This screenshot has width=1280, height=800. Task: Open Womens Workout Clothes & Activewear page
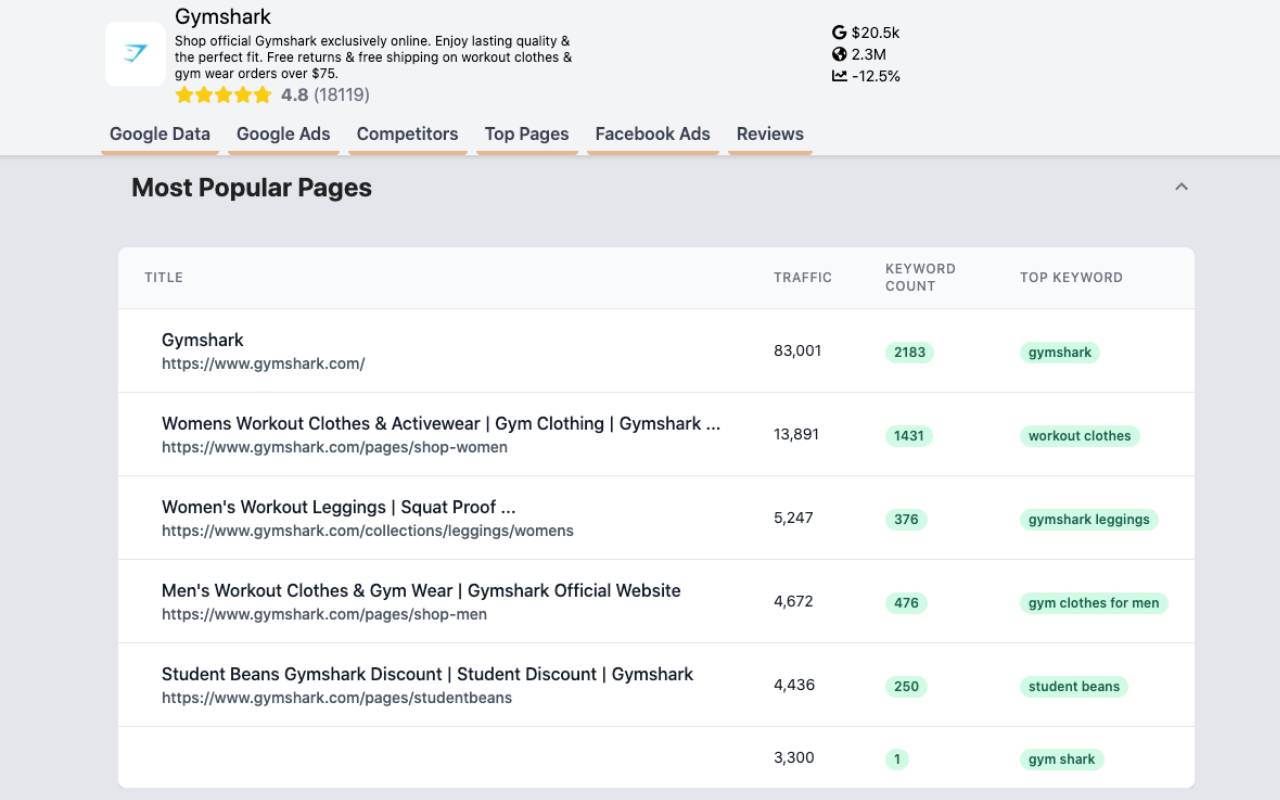[x=441, y=424]
